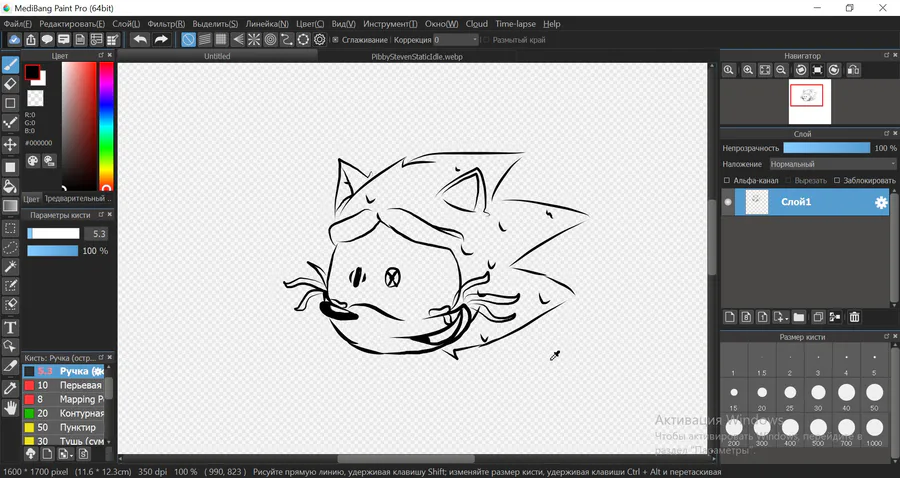Toggle Вырезать clipping checkbox
The image size is (900, 478).
(788, 180)
